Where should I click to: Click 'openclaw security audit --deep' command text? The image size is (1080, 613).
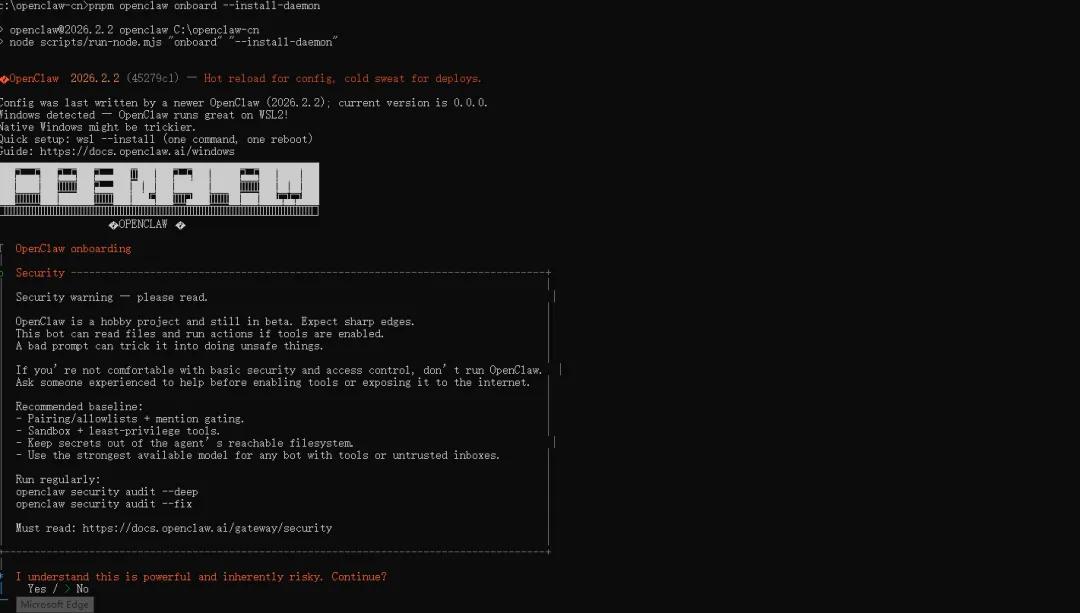pyautogui.click(x=107, y=492)
